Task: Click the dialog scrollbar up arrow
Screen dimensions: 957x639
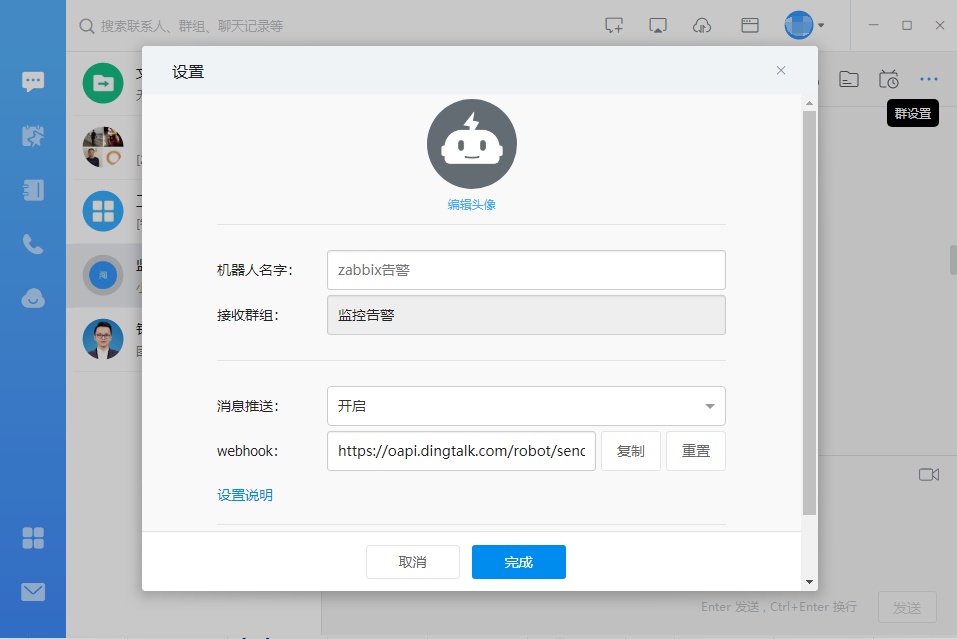Action: (x=809, y=103)
